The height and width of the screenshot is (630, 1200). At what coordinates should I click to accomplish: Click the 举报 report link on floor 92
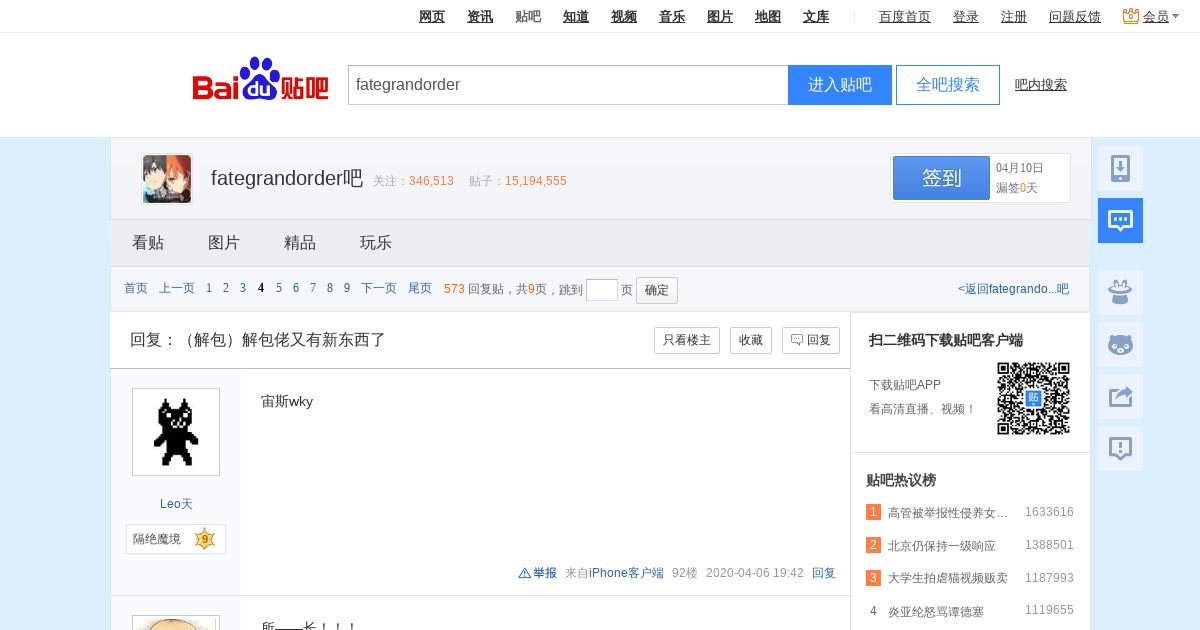(x=538, y=573)
